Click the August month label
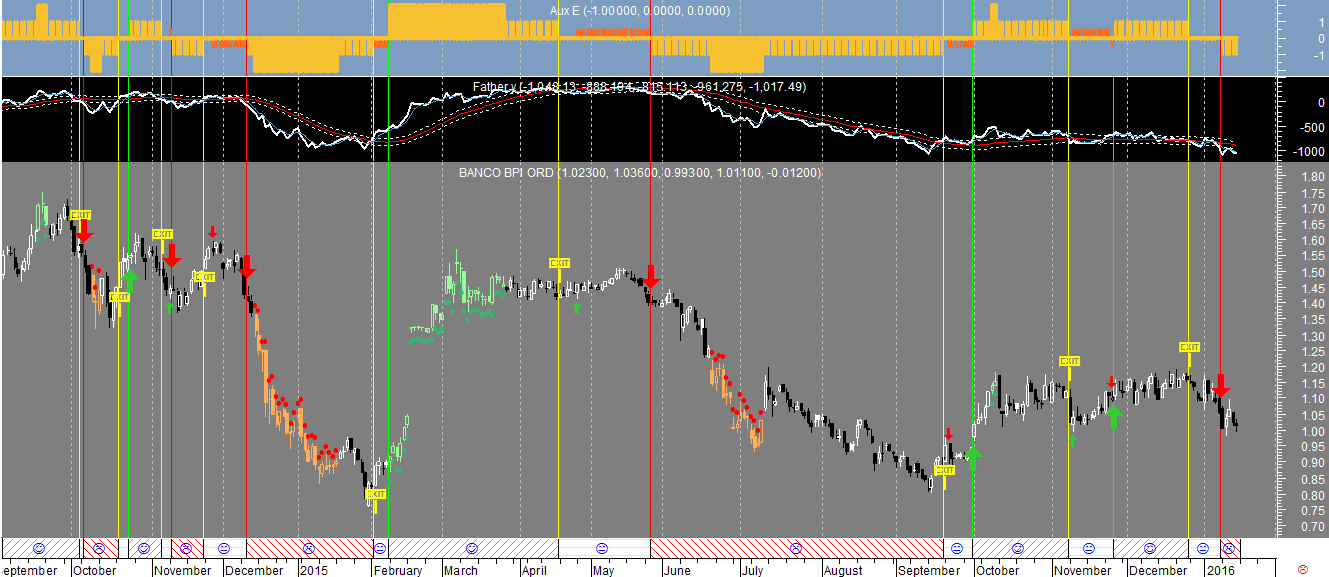 (x=842, y=571)
